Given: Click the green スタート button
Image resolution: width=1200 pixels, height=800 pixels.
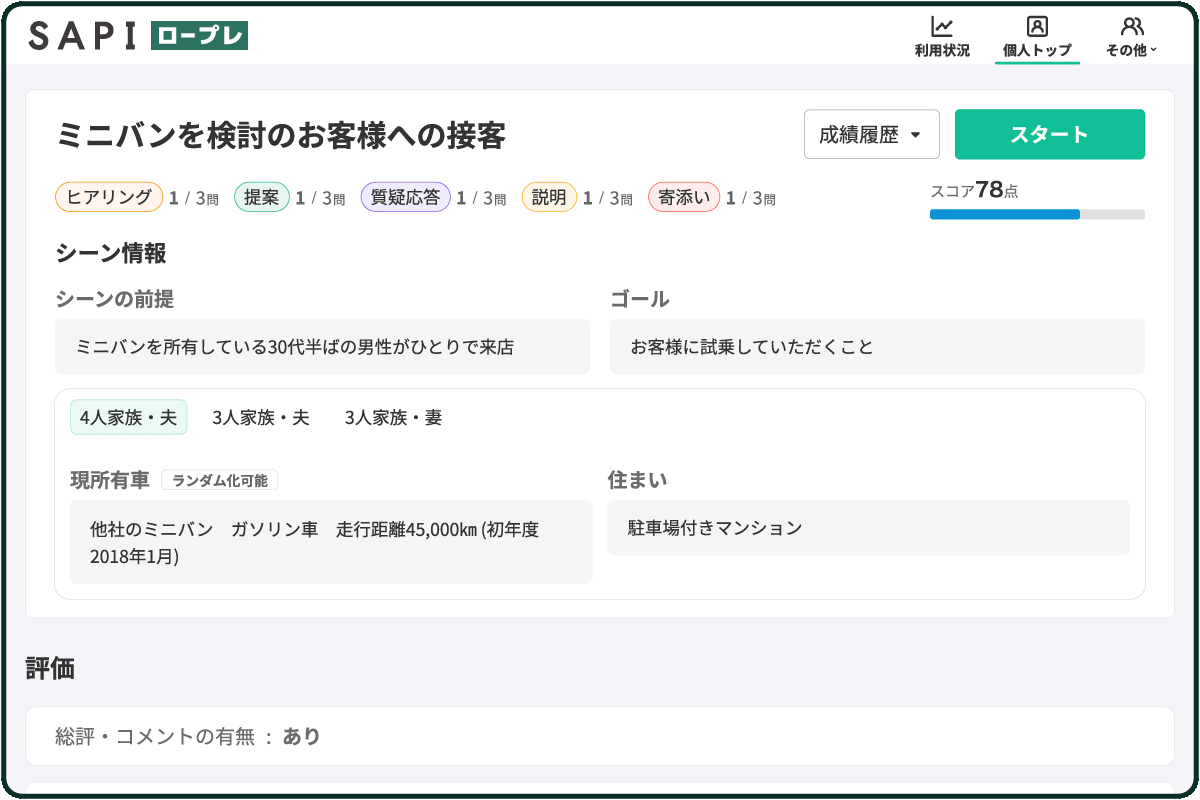Looking at the screenshot, I should (x=1049, y=134).
